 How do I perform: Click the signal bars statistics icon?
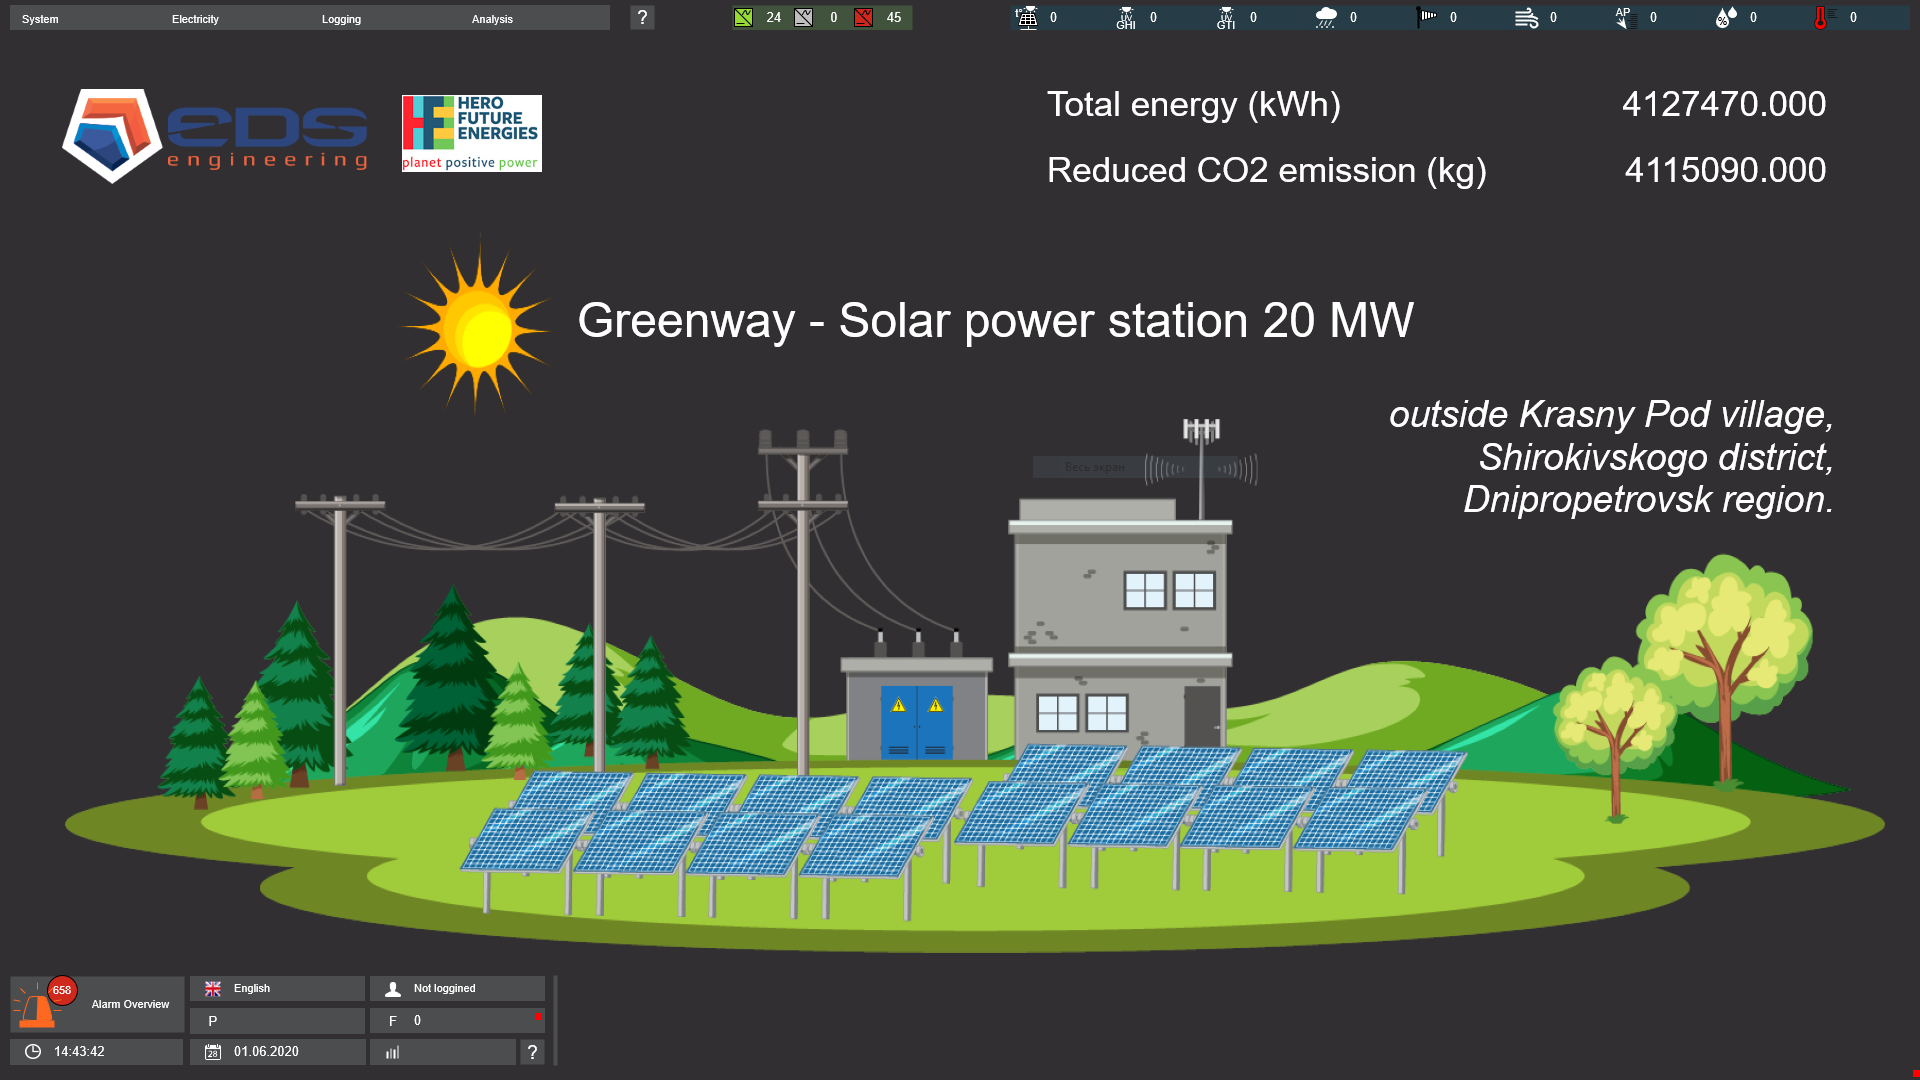pyautogui.click(x=393, y=1052)
